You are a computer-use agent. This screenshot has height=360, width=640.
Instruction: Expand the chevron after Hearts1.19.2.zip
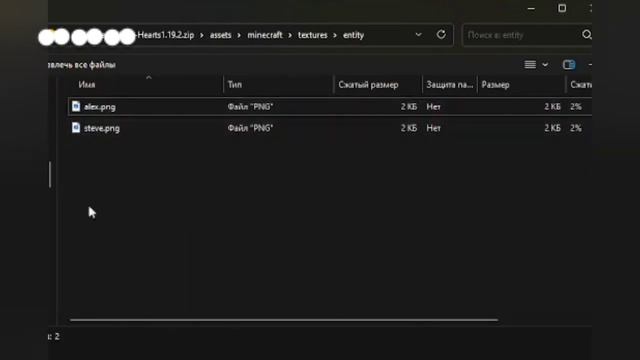click(202, 36)
